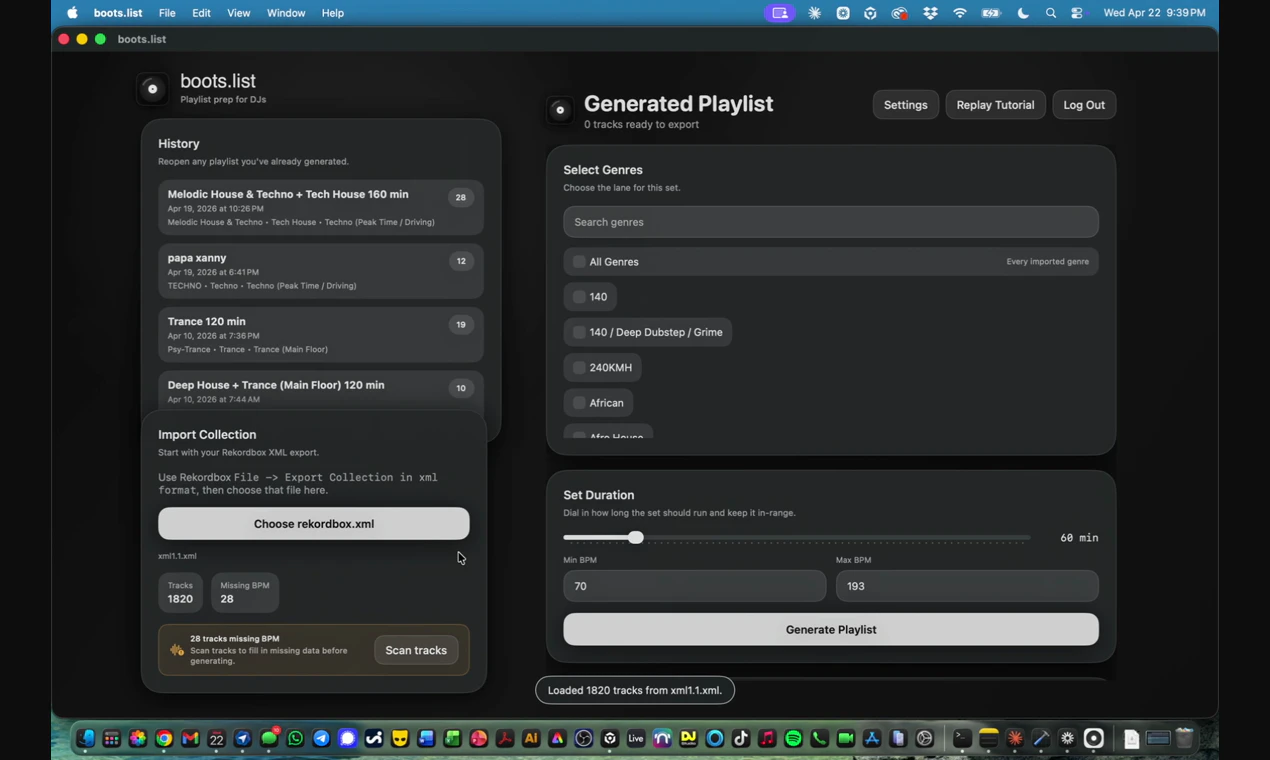This screenshot has height=760, width=1270.
Task: Click the Generated Playlist vinyl icon
Action: coord(560,110)
